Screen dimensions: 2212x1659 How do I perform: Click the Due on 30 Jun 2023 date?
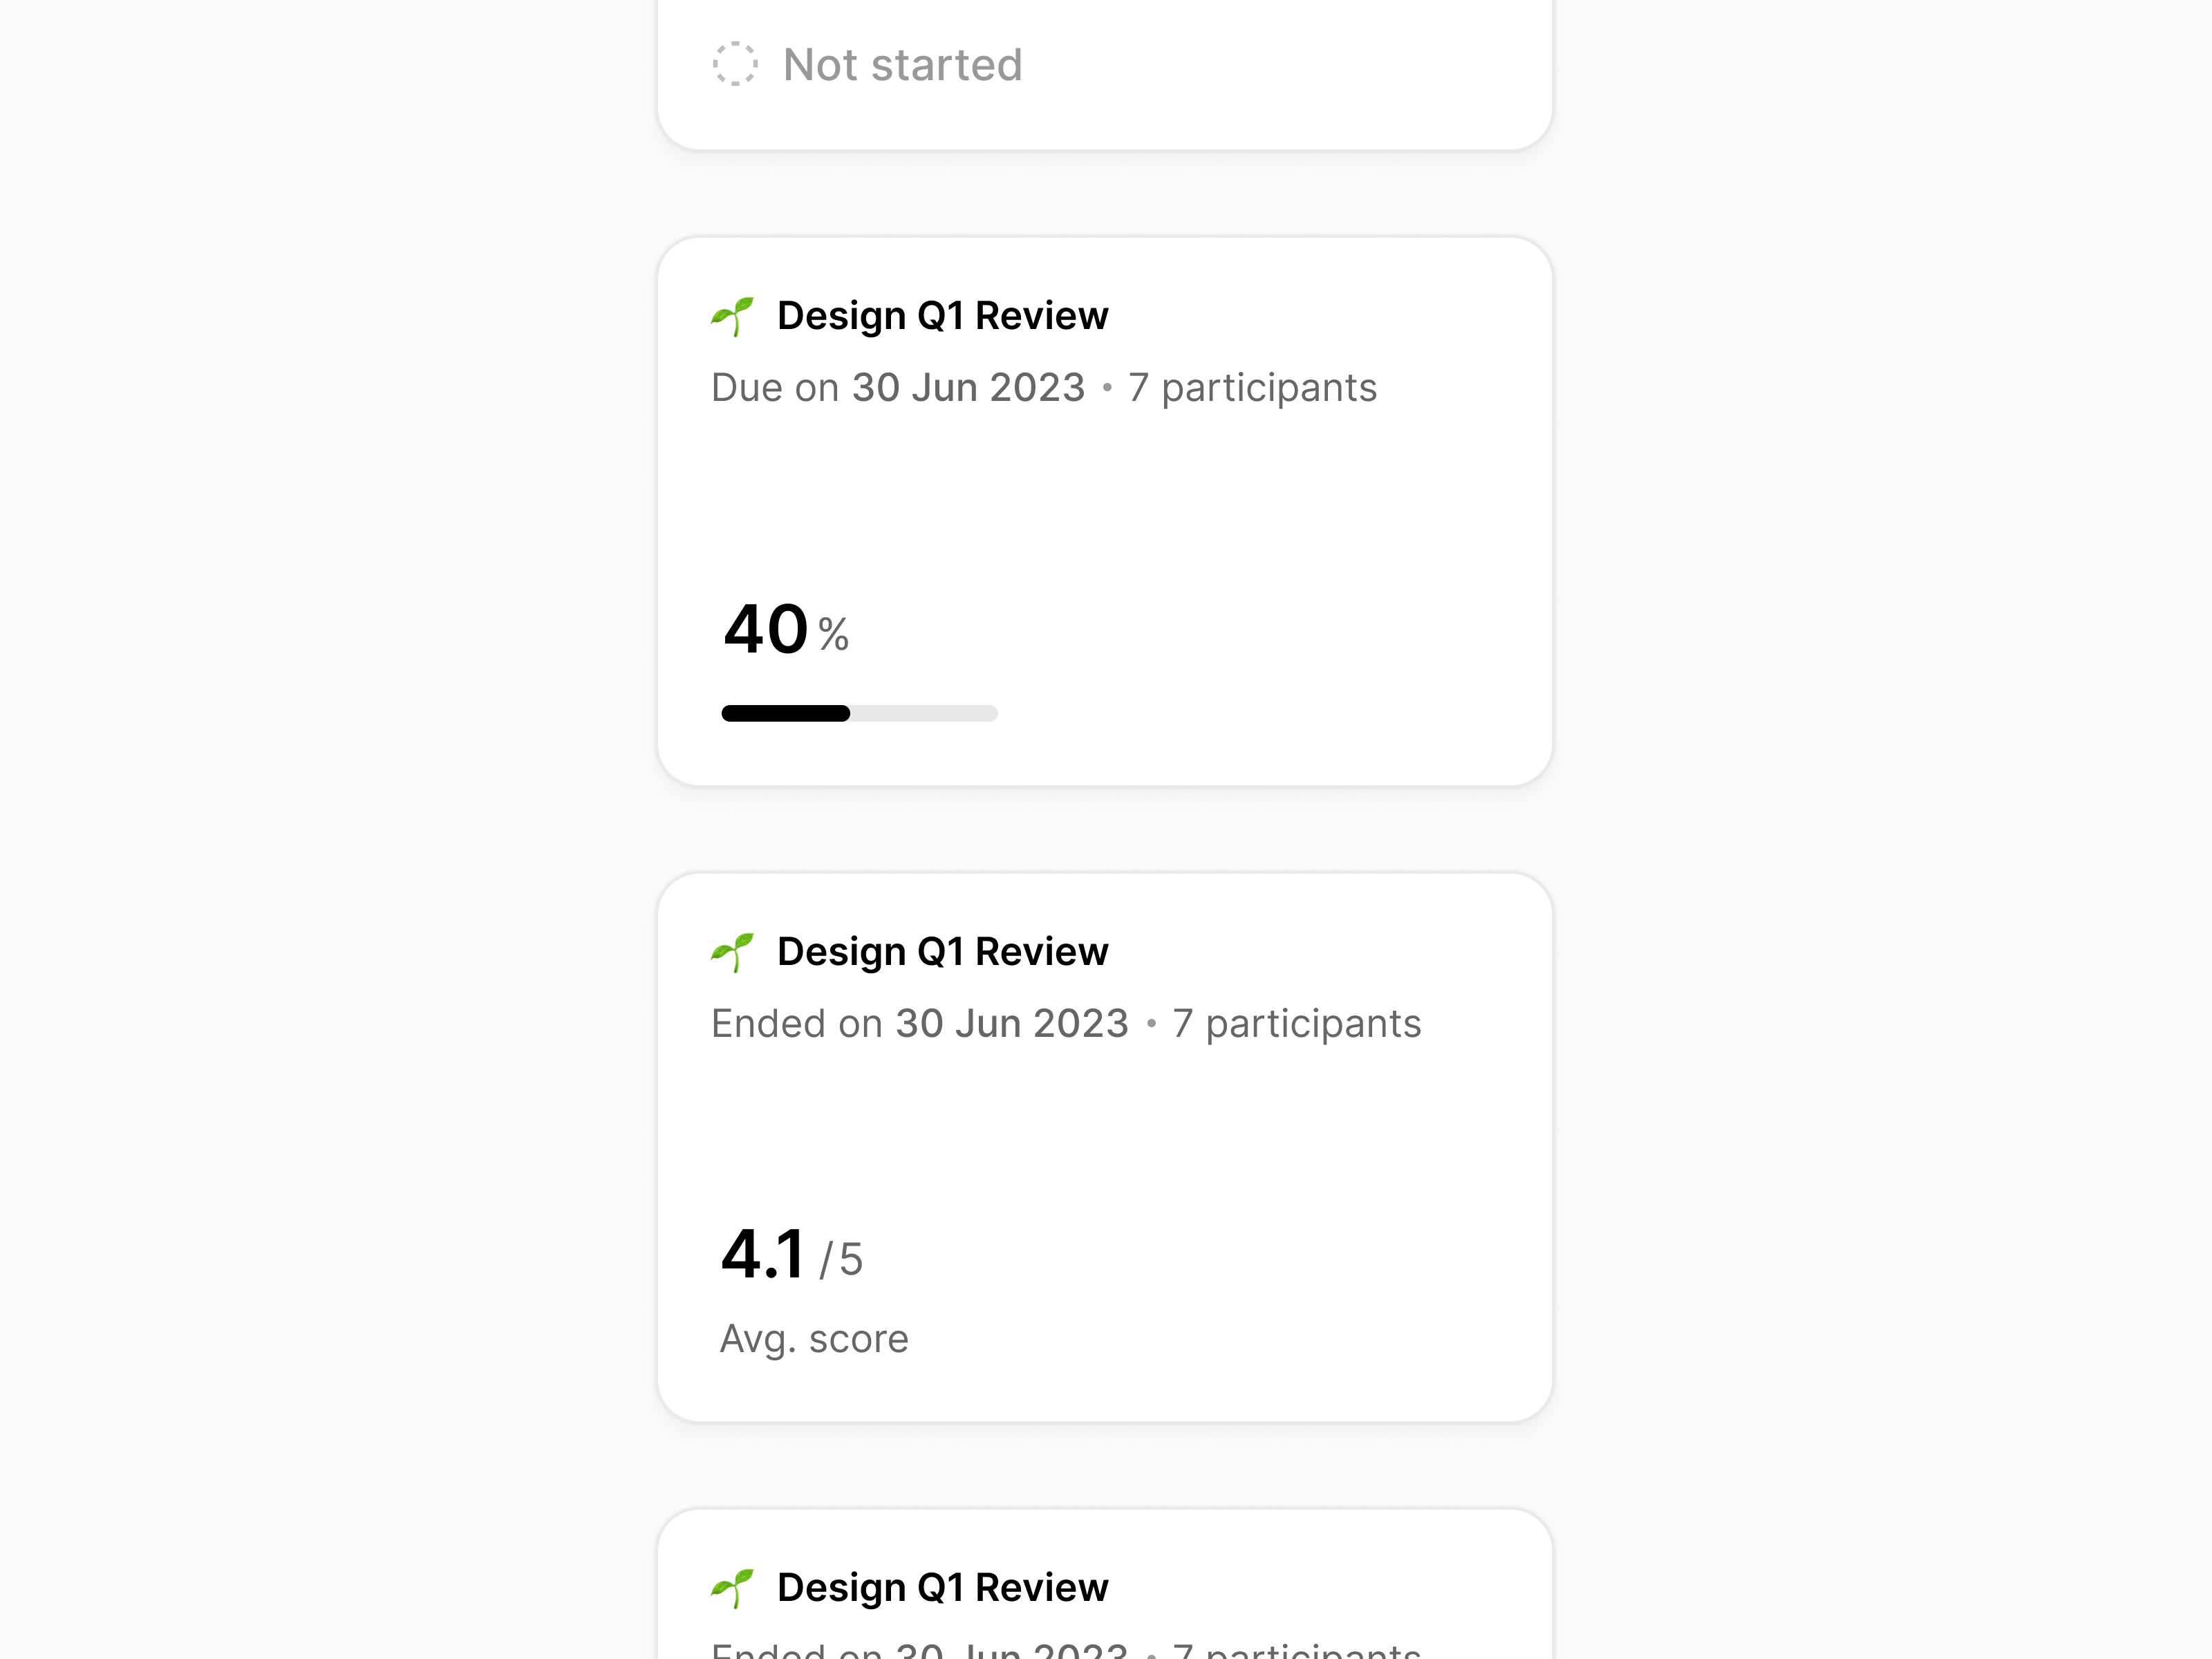click(897, 388)
